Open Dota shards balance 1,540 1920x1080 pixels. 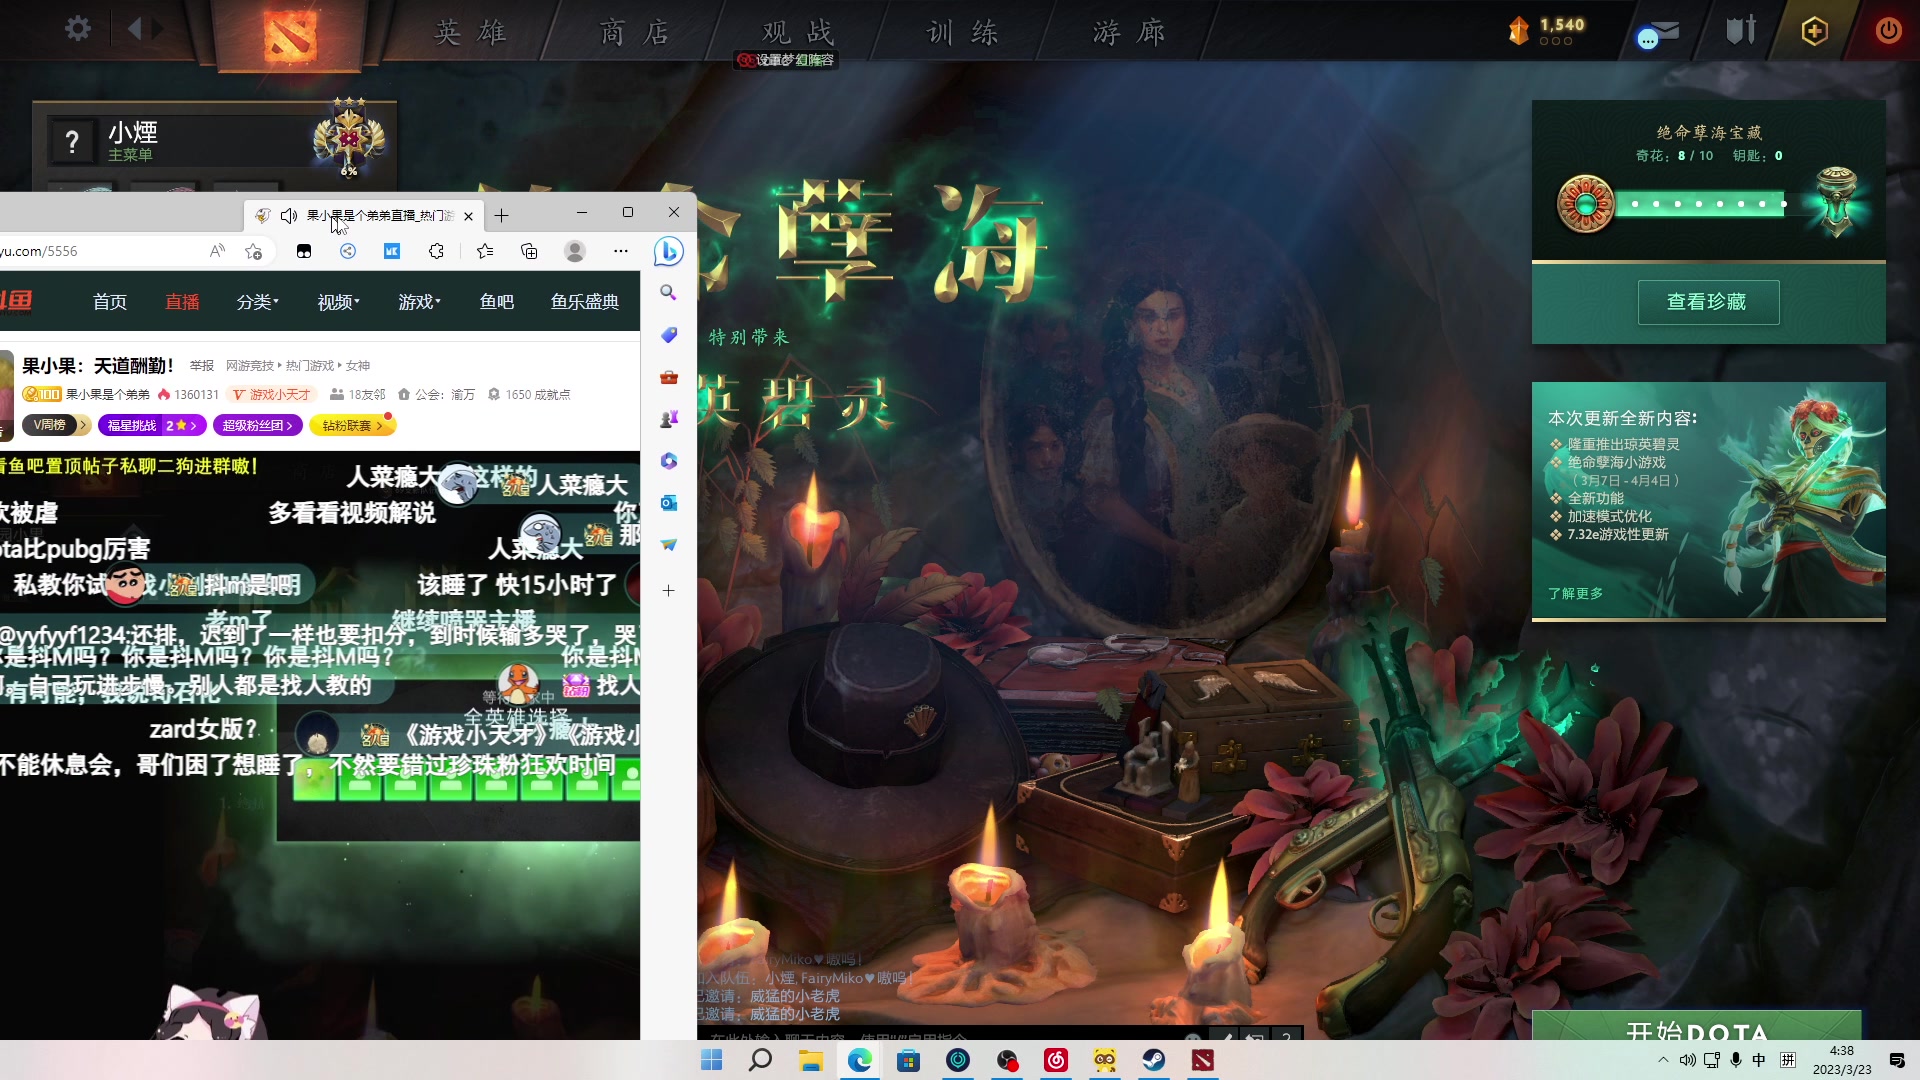(x=1547, y=30)
